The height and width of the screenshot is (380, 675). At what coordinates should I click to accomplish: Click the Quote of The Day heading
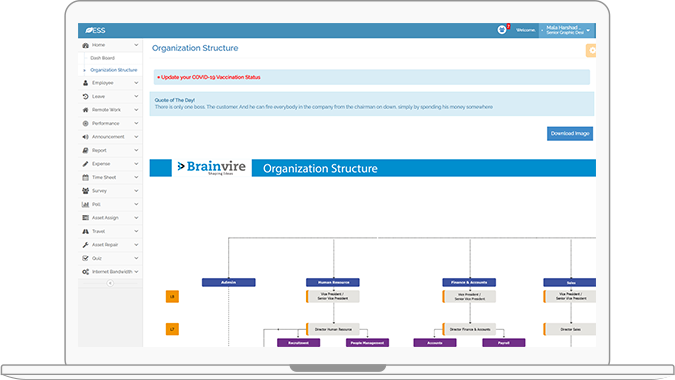[175, 100]
